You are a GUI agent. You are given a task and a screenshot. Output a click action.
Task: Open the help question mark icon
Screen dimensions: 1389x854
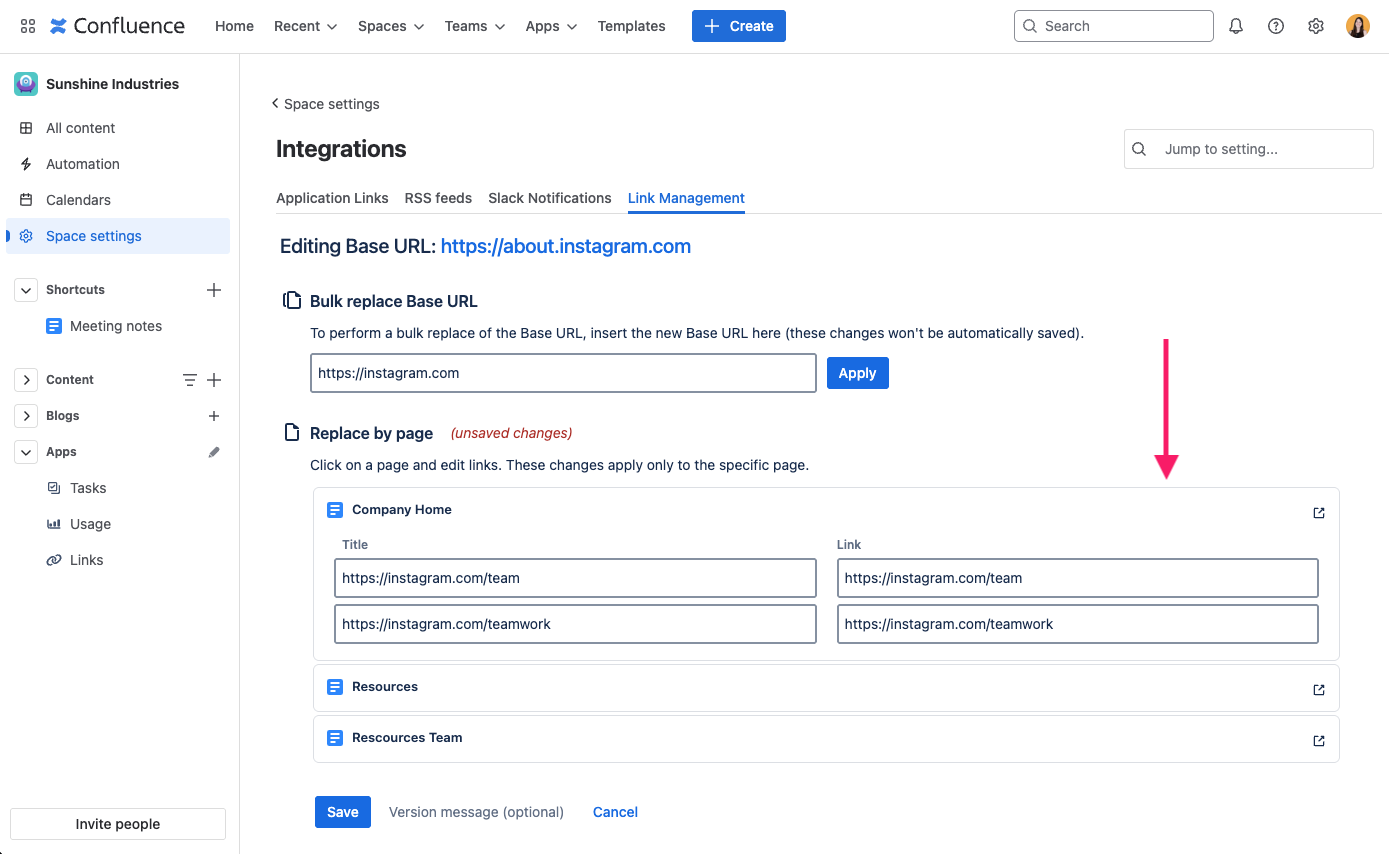click(x=1276, y=26)
